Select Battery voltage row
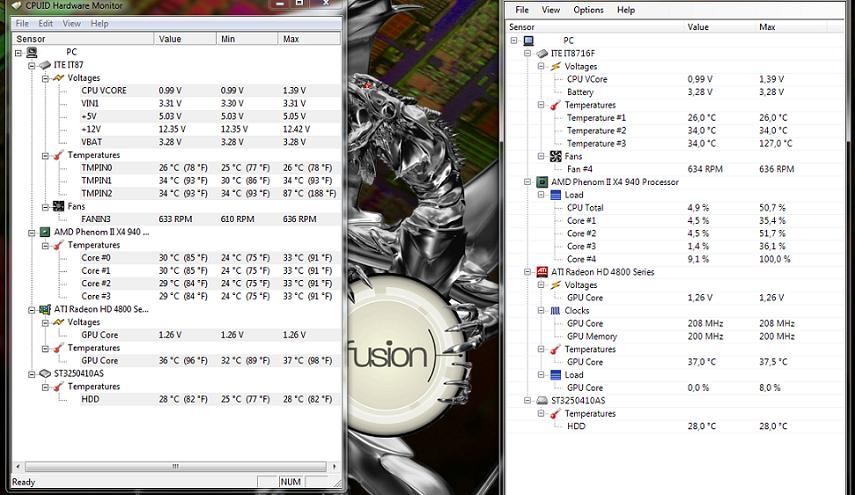This screenshot has height=495, width=855. click(676, 92)
